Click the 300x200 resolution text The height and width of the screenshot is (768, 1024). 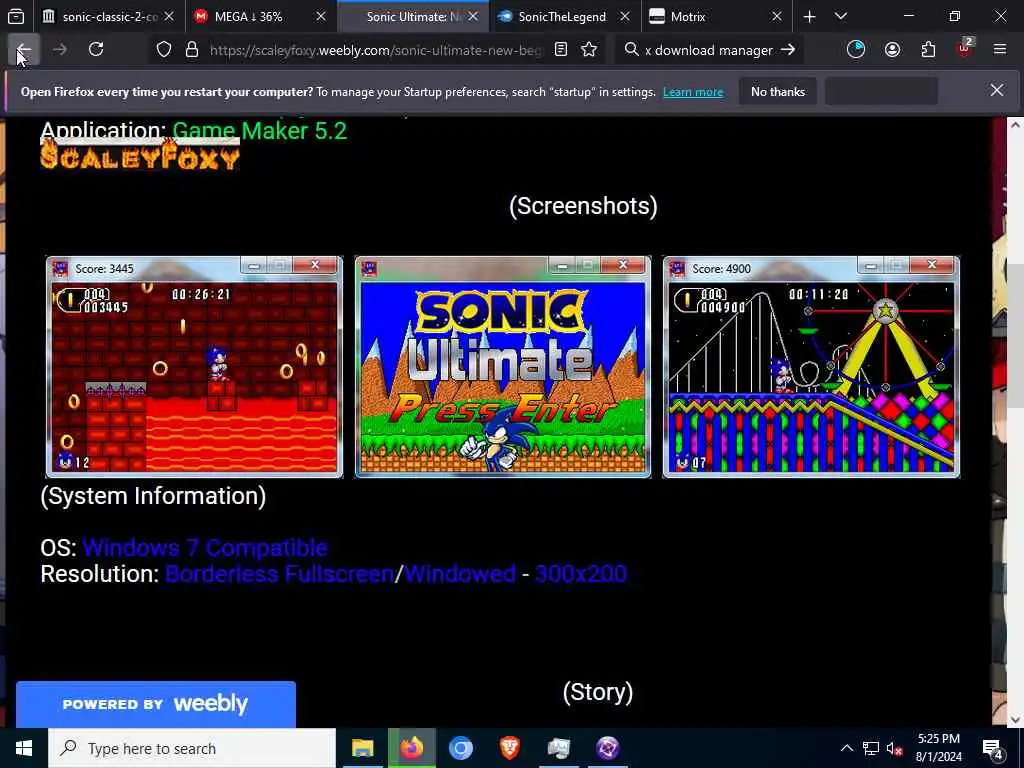581,574
